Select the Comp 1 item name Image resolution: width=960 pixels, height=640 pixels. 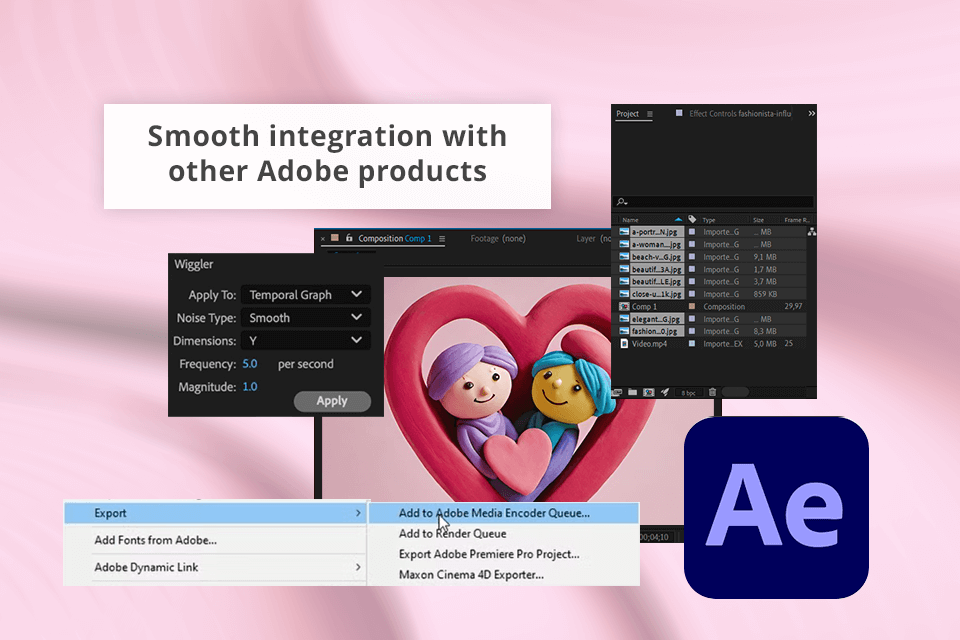coord(644,306)
